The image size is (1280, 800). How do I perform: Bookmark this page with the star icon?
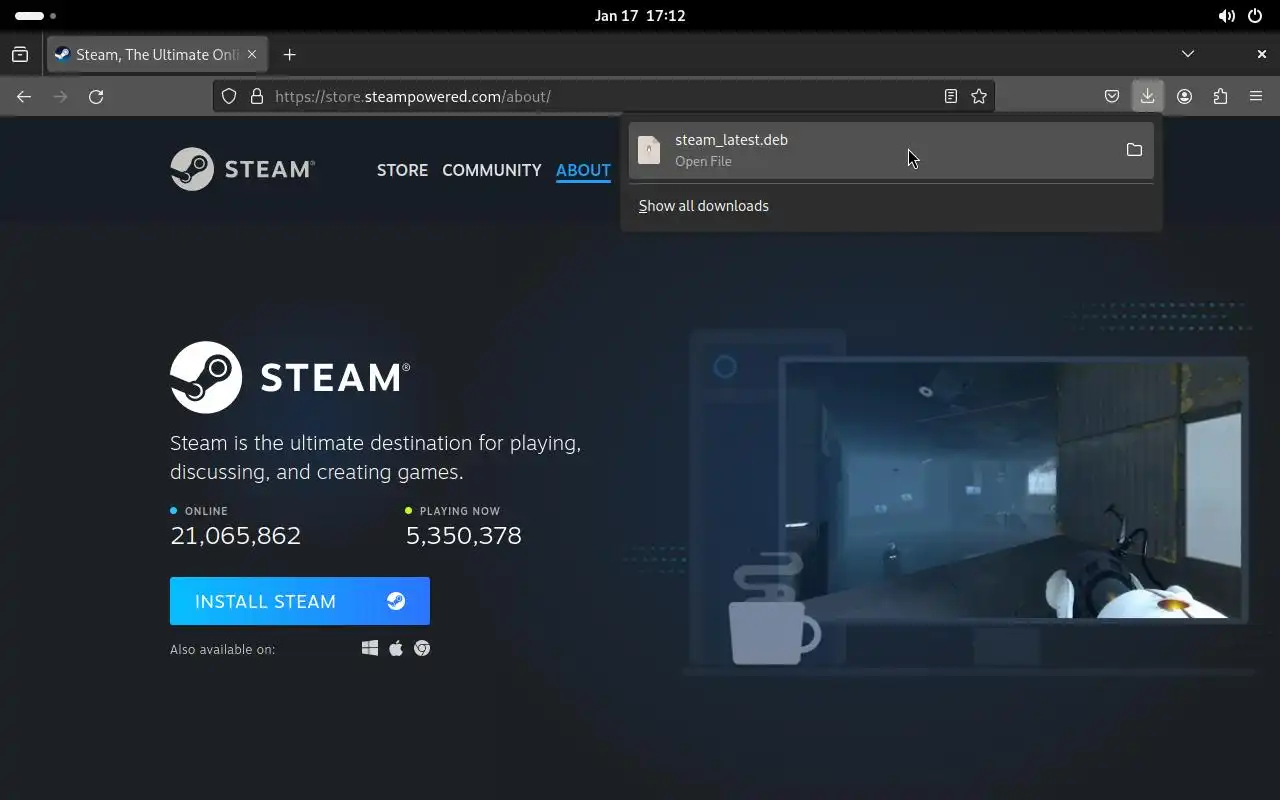pos(979,96)
